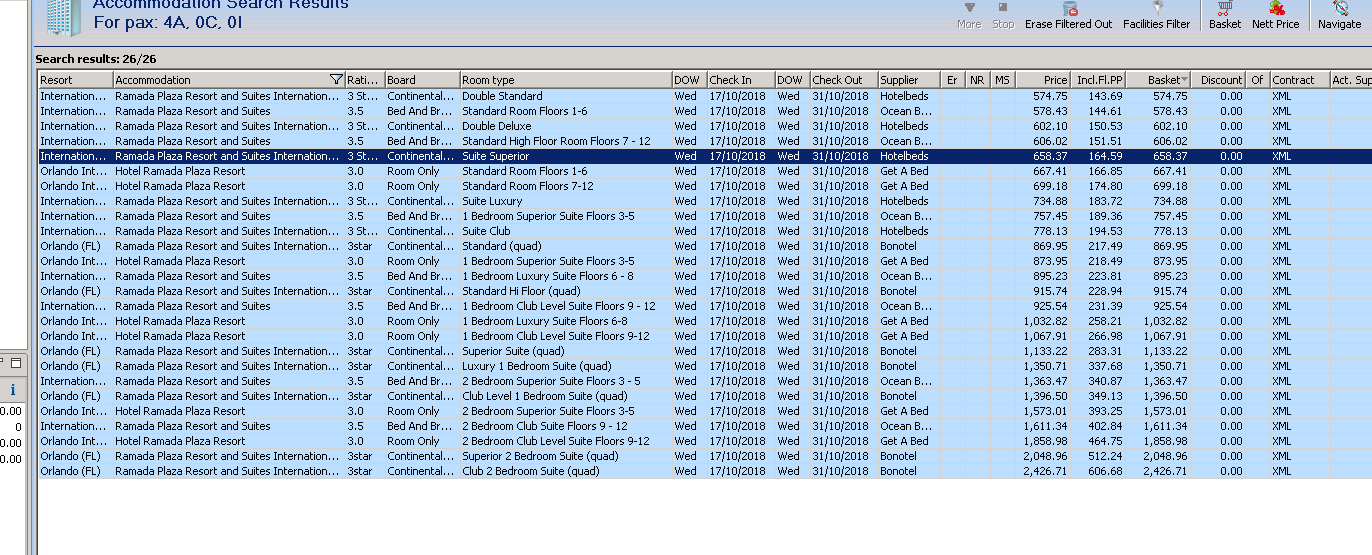The image size is (1372, 555).
Task: Open the Facilities Filter funnel
Action: pos(1157,7)
